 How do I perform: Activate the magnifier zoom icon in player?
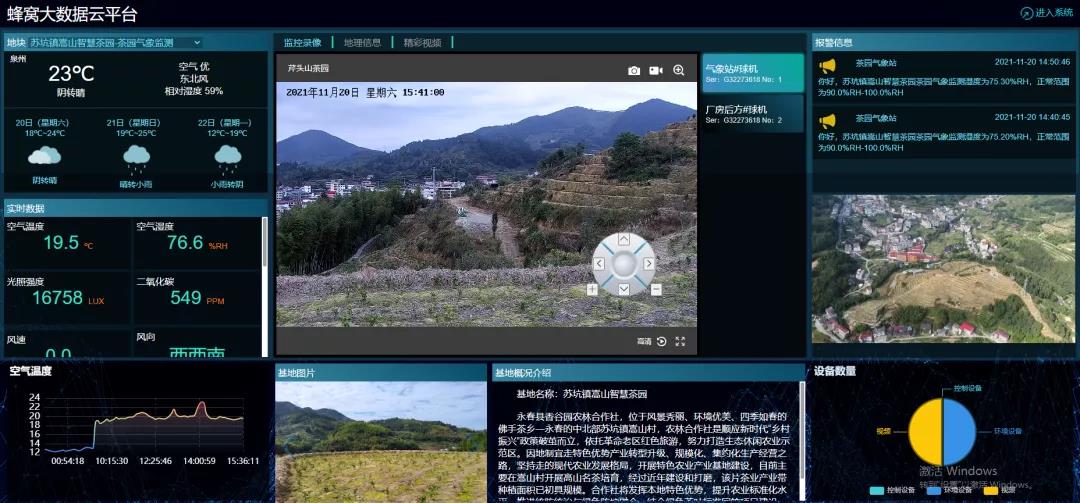pyautogui.click(x=678, y=70)
